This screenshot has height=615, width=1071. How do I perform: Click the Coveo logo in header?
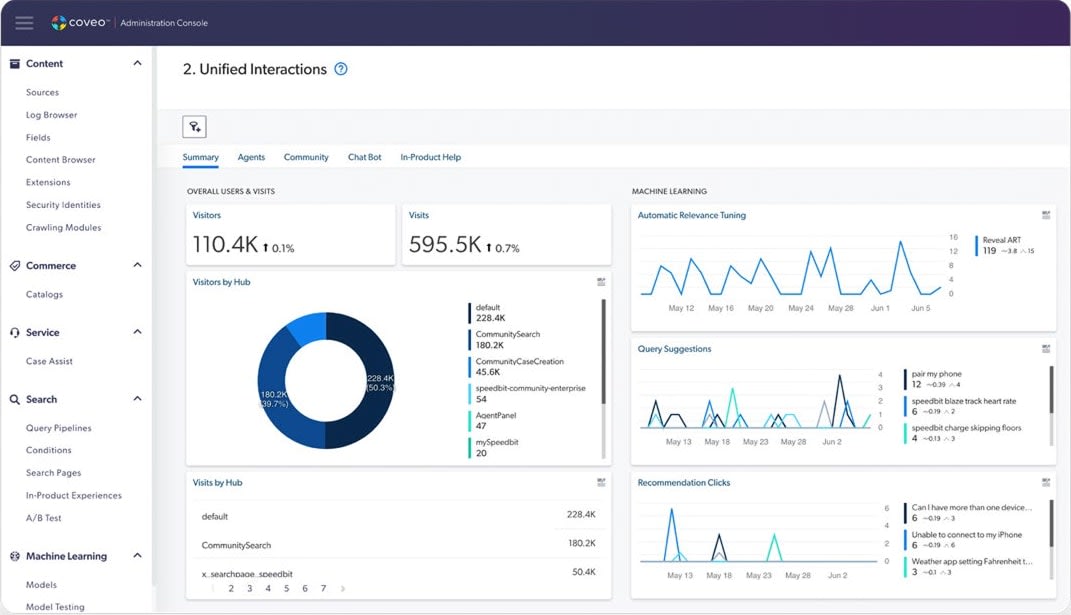[79, 23]
